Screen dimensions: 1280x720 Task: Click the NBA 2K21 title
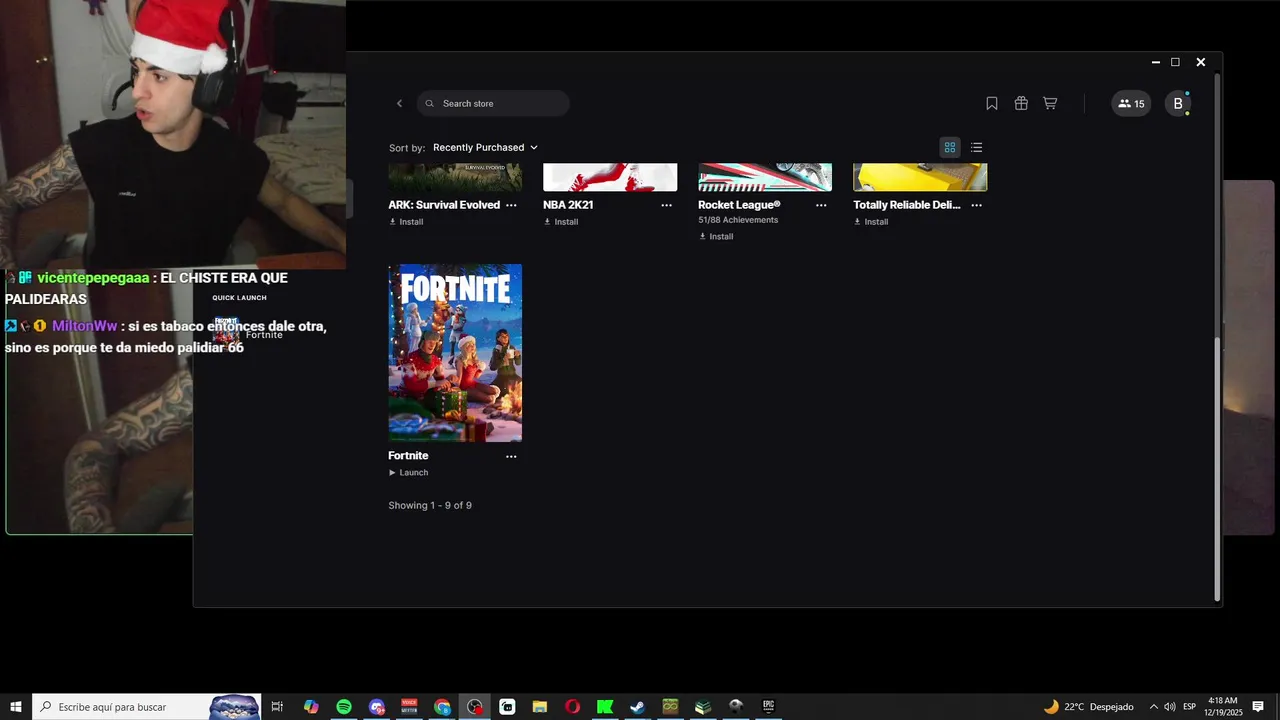tap(568, 205)
